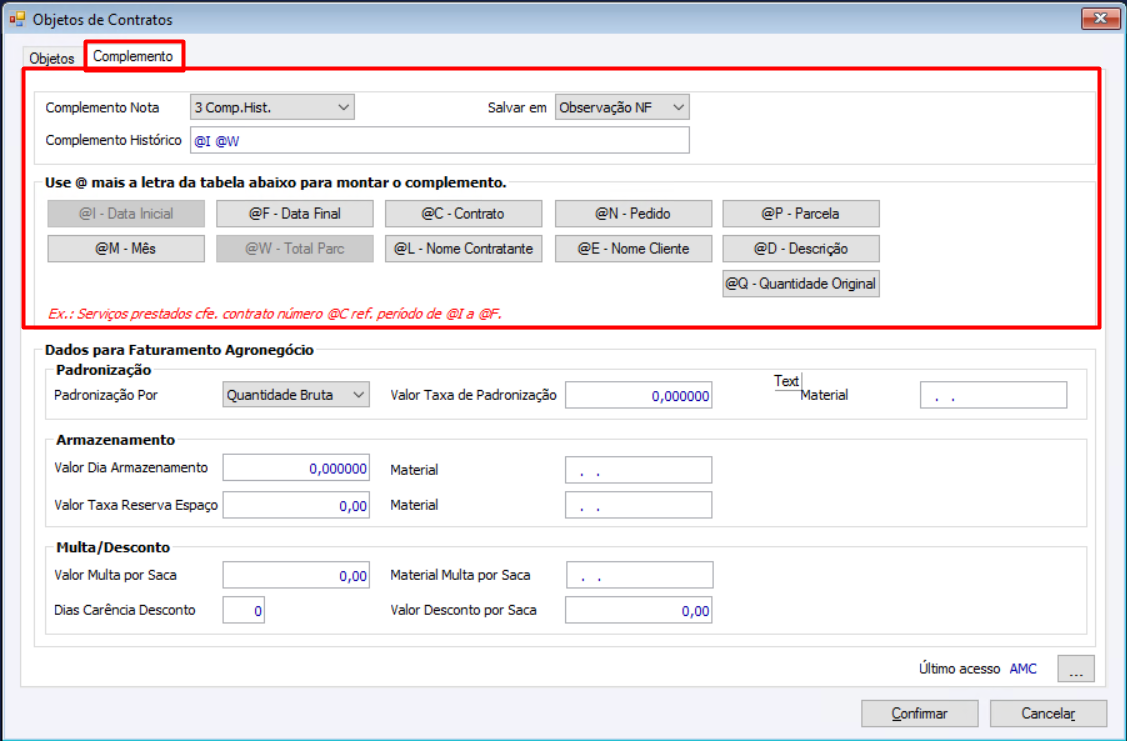The image size is (1127, 741).
Task: Focus the Valor Dia Armazenamento field
Action: coord(296,468)
